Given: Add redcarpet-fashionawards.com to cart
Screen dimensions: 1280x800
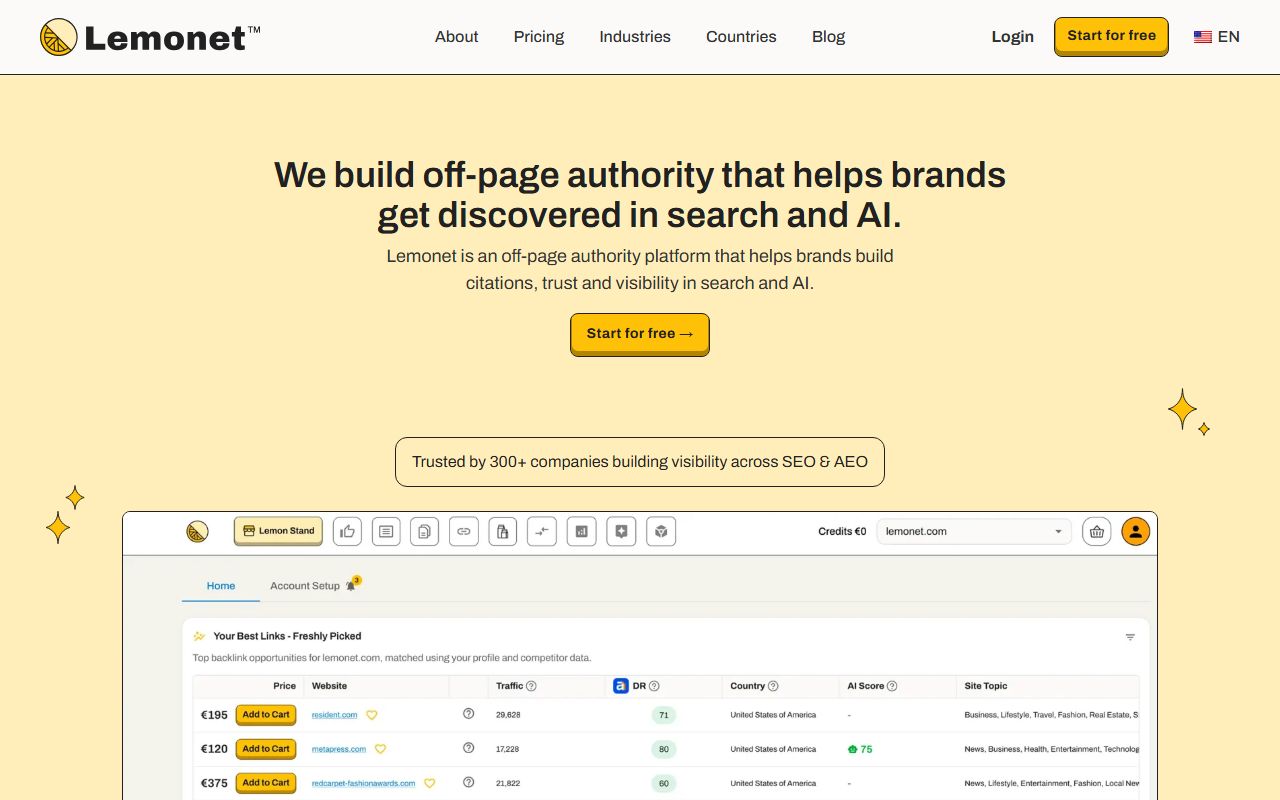Looking at the screenshot, I should tap(266, 783).
